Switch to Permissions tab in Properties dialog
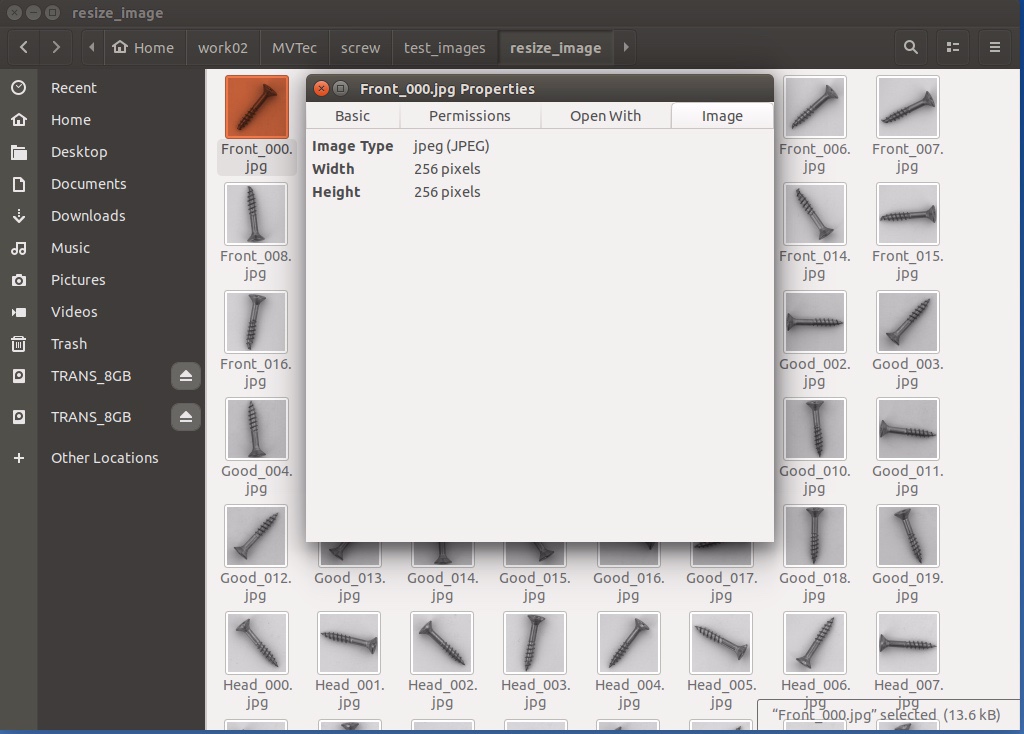This screenshot has height=734, width=1024. tap(470, 116)
